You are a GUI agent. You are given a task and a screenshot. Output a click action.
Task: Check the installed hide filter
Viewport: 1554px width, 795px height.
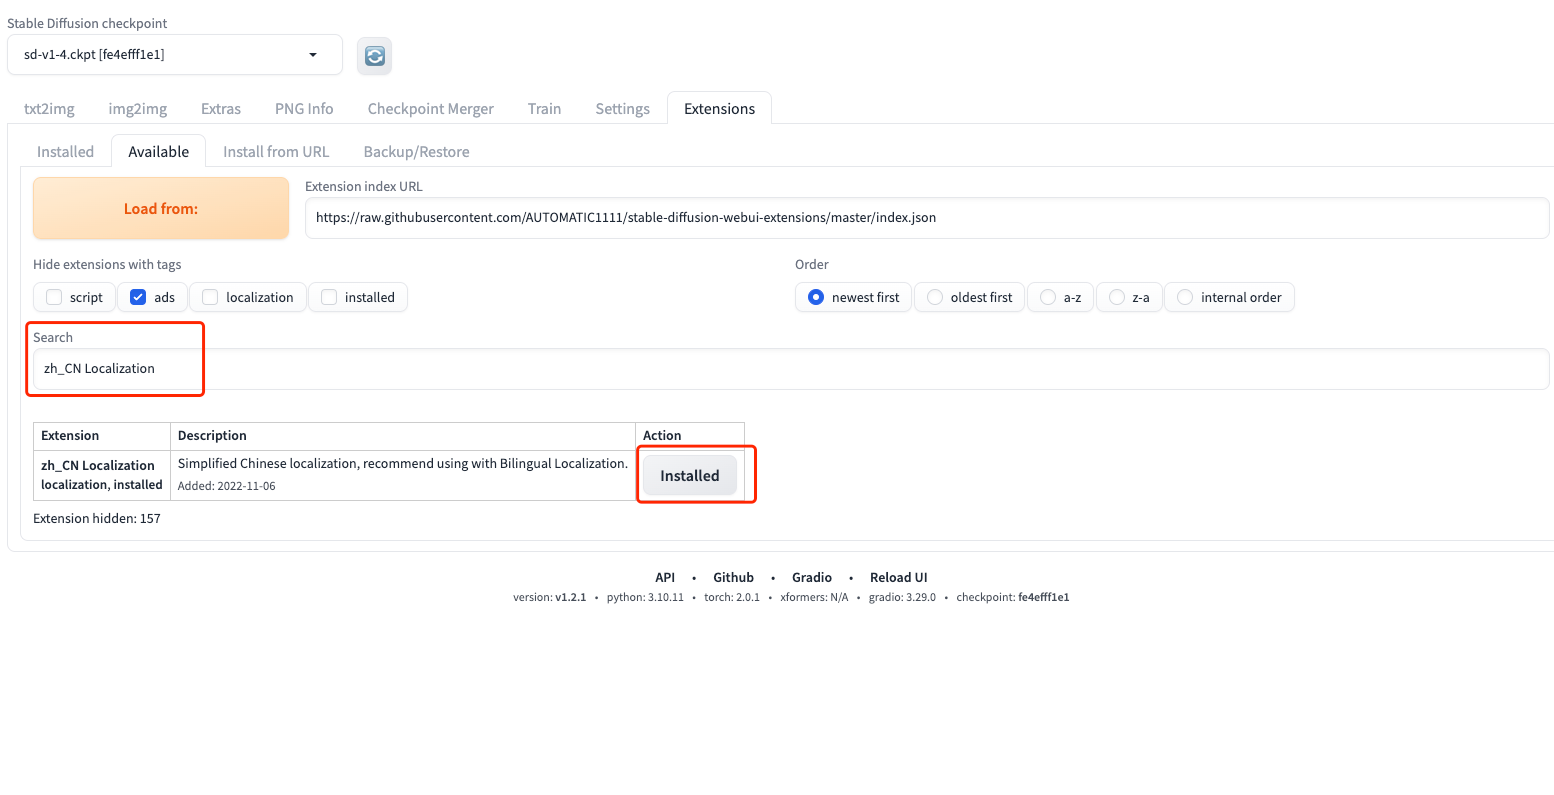click(x=329, y=297)
